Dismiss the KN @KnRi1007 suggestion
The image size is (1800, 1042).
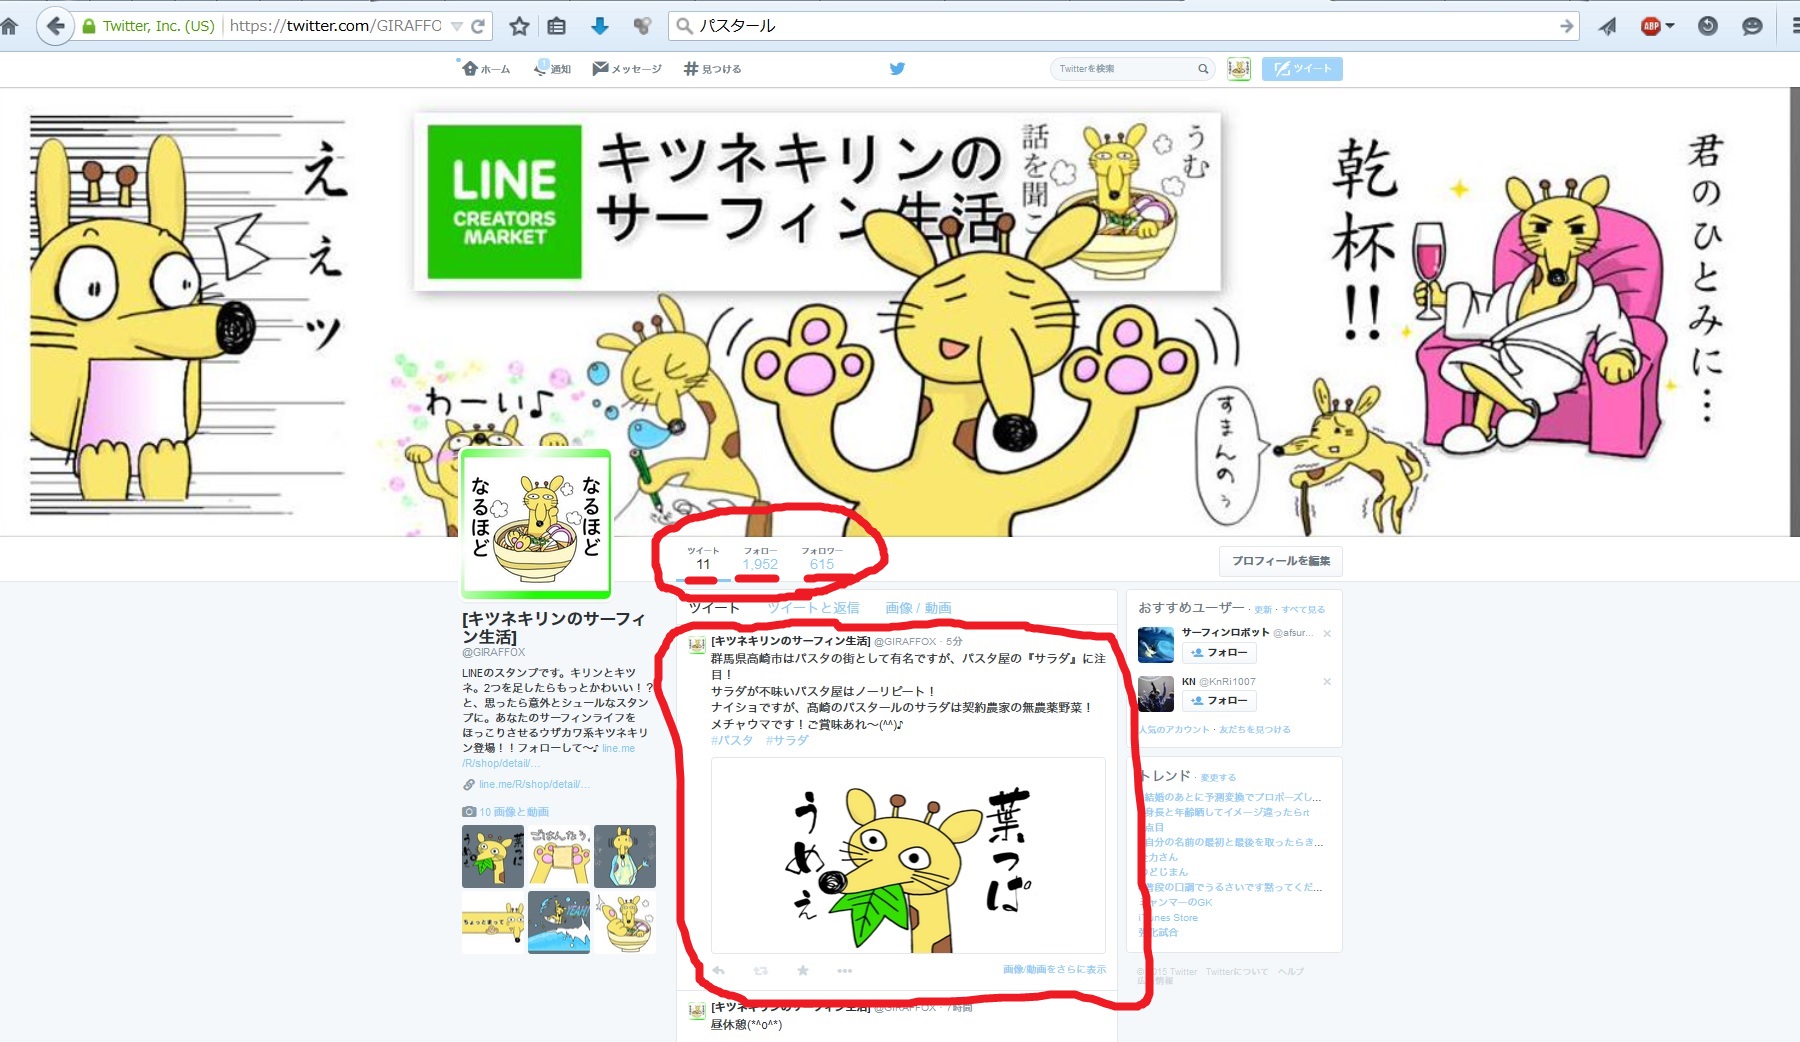click(x=1327, y=681)
